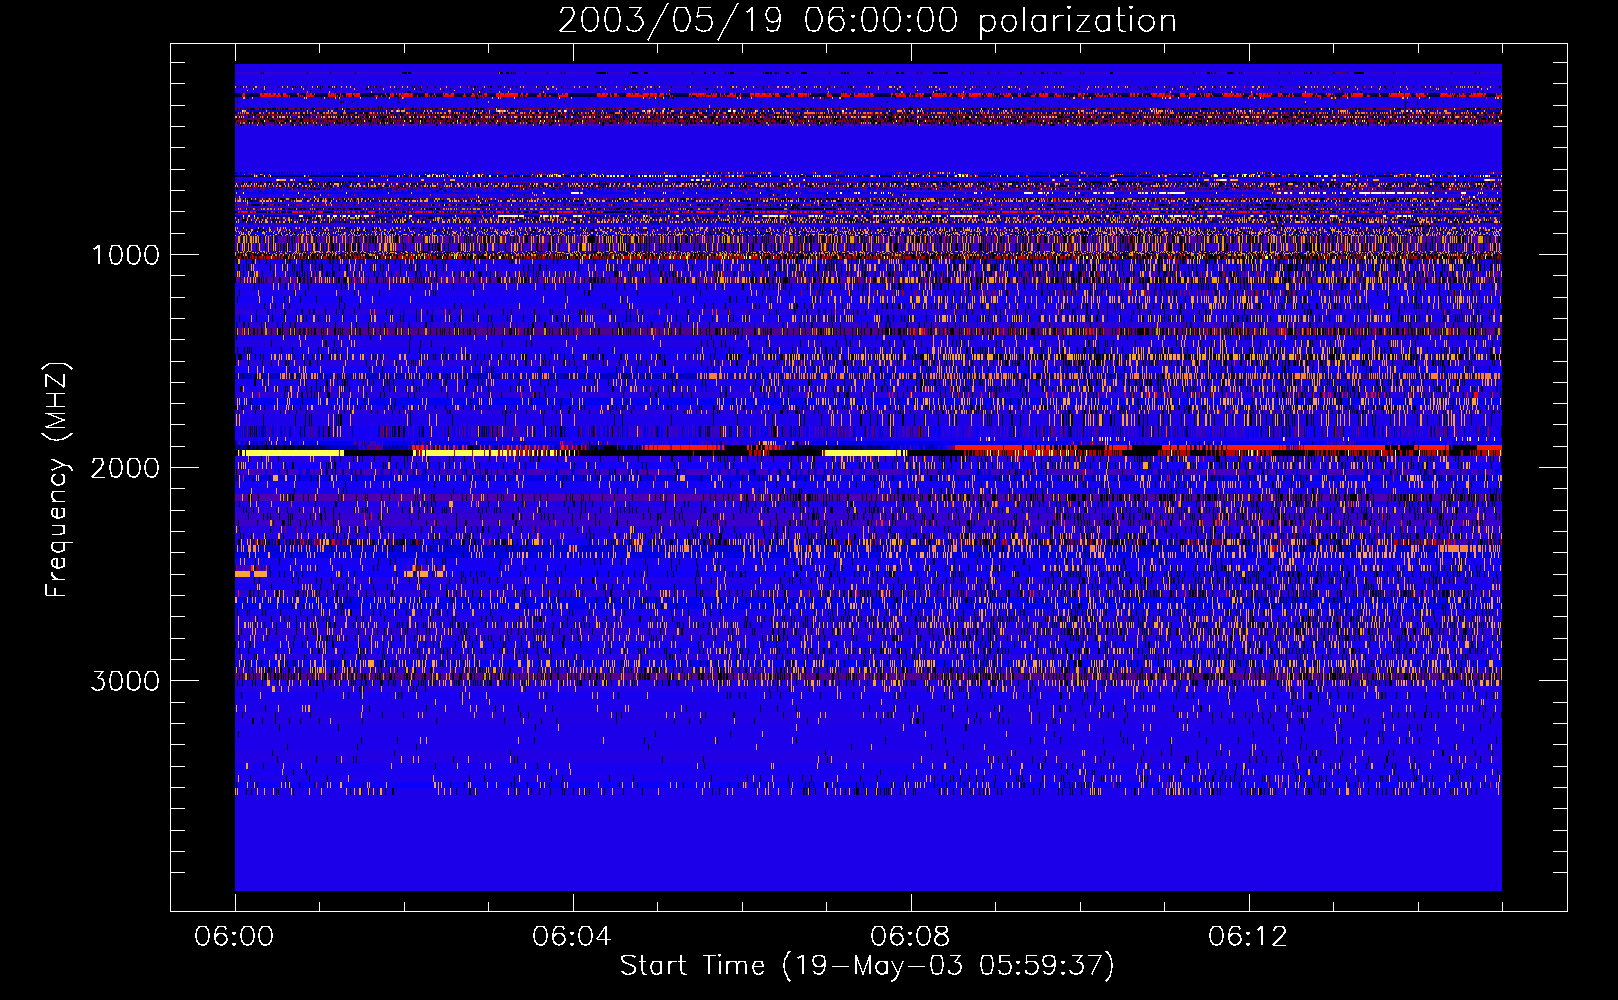The width and height of the screenshot is (1618, 1000).
Task: Click the 3000 frequency tick label
Action: tap(125, 681)
